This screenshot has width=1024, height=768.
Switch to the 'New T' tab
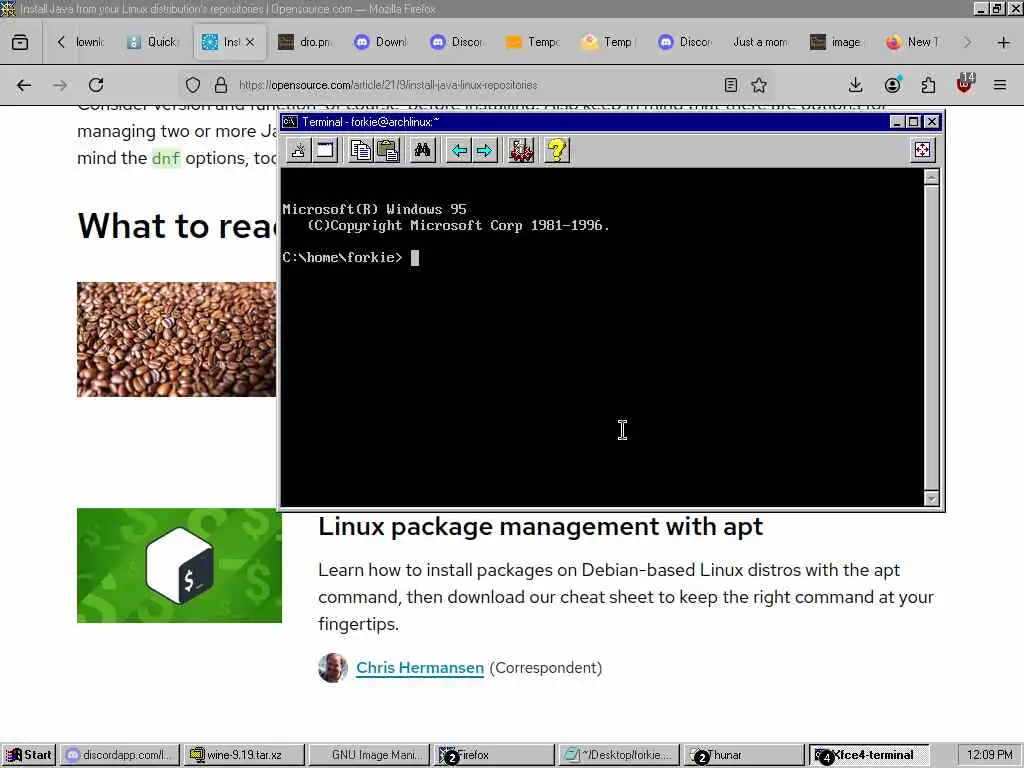913,42
